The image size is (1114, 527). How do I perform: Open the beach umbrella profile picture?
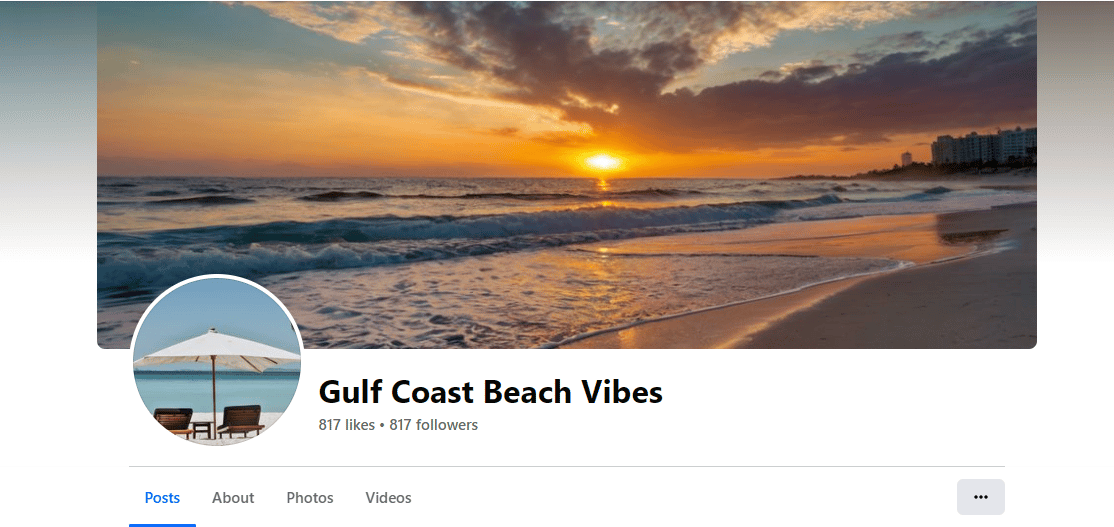tap(217, 361)
